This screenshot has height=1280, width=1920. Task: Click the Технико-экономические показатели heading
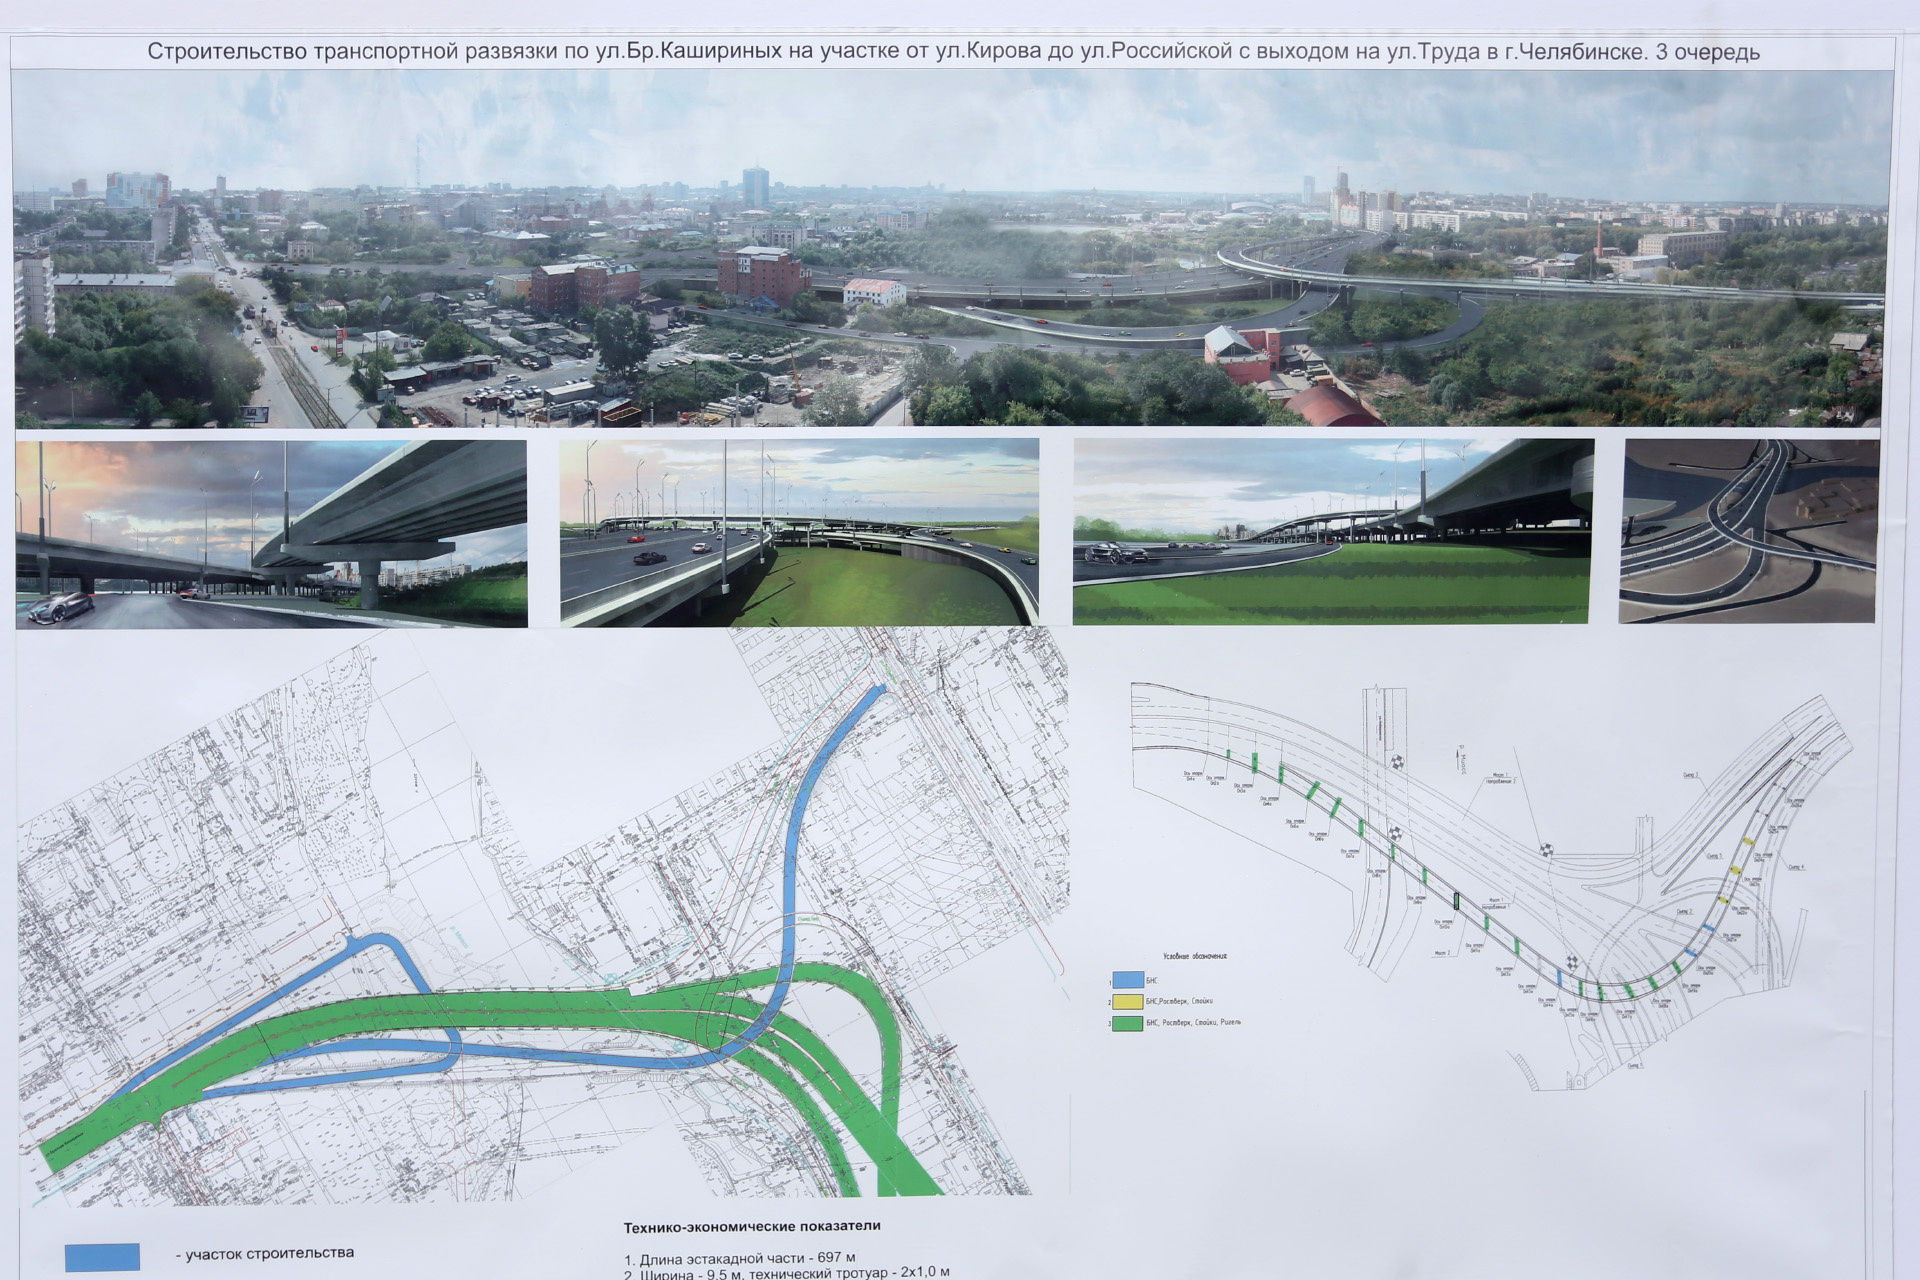tap(752, 1226)
